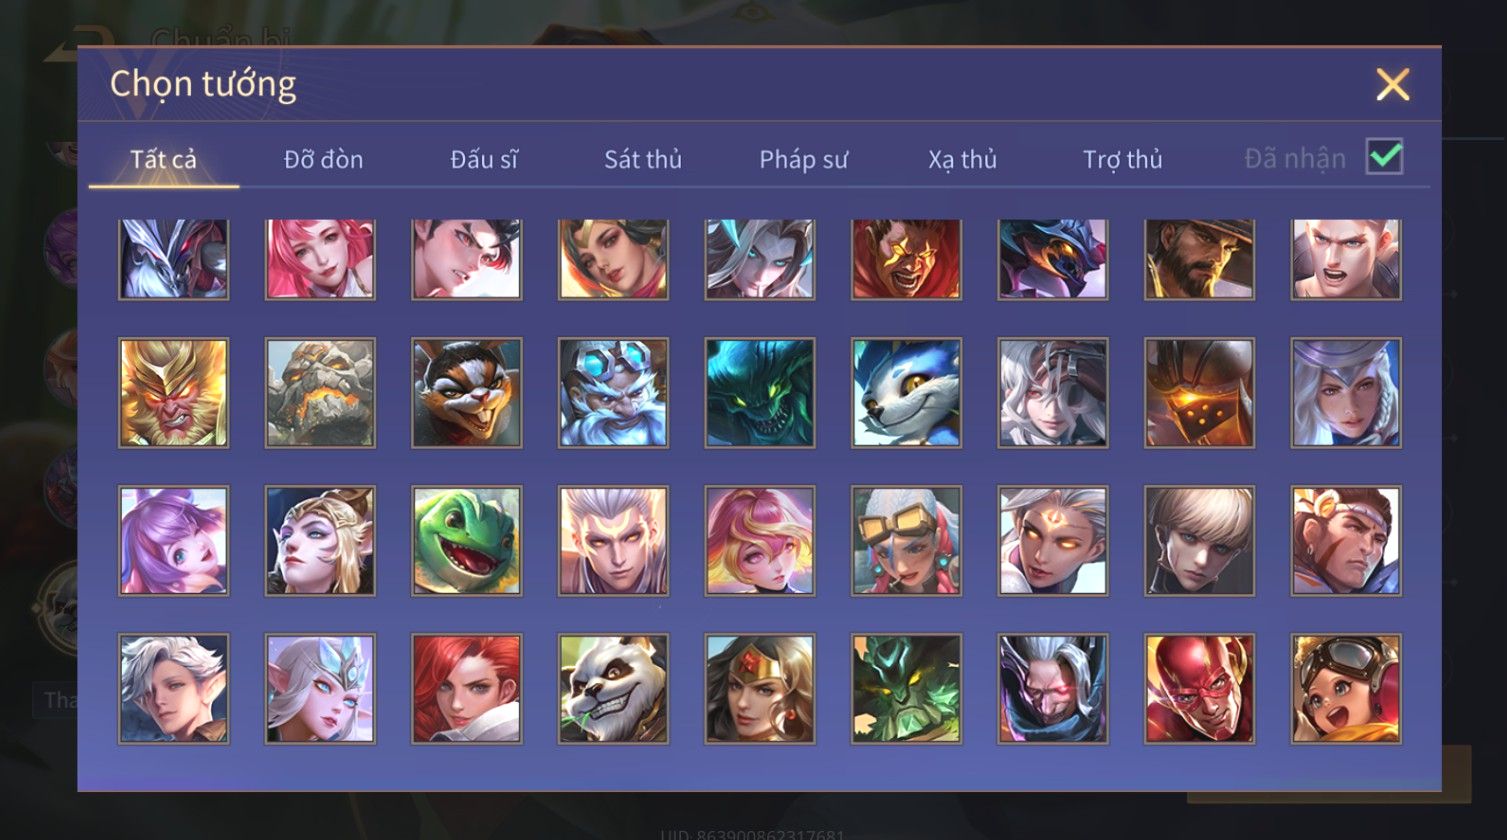Viewport: 1507px width, 840px height.
Task: Switch to the Xạ thủ tab
Action: click(x=962, y=159)
